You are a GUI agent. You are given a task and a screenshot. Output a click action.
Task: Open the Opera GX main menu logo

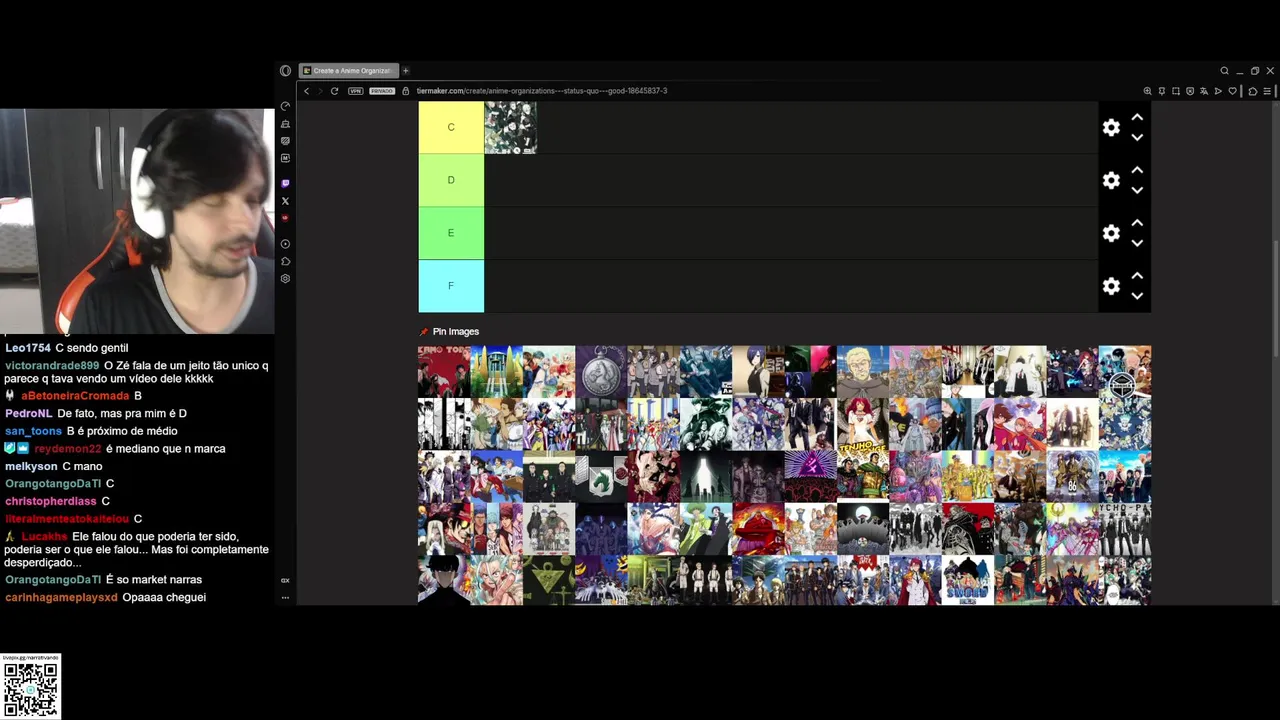[x=286, y=71]
